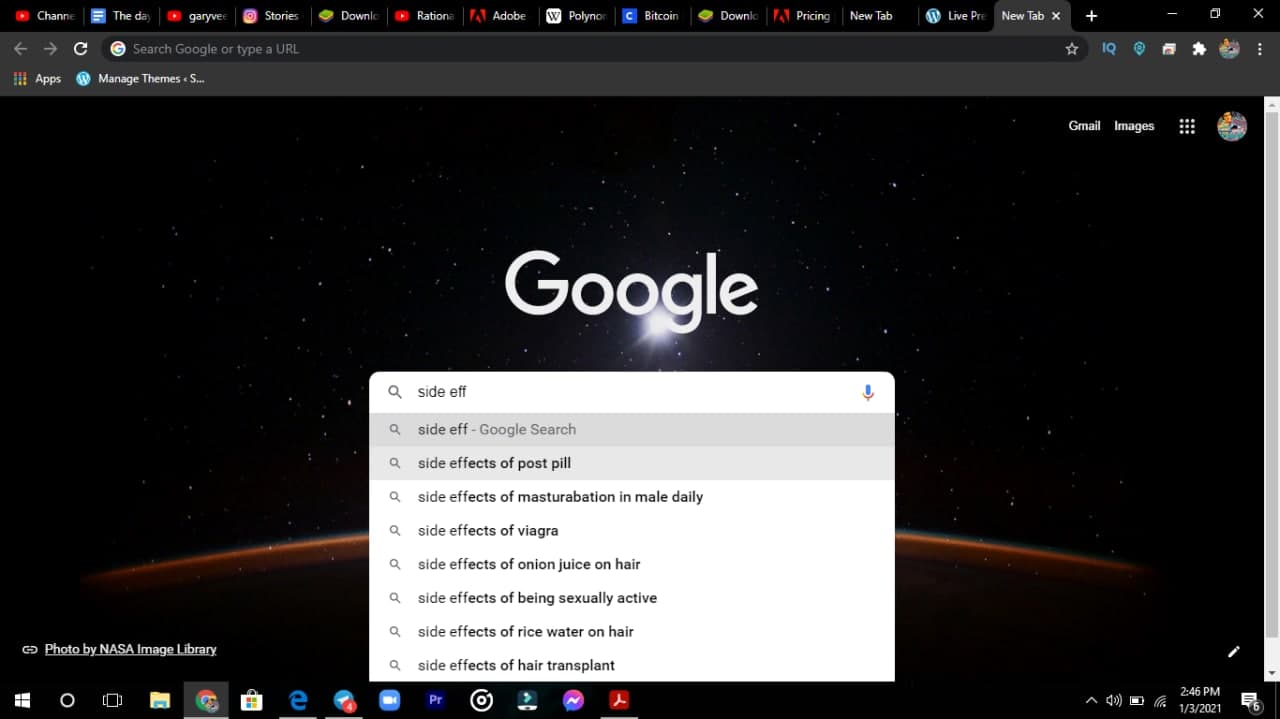
Task: Select suggestion 'side effects of rice water on hair'
Action: point(632,631)
